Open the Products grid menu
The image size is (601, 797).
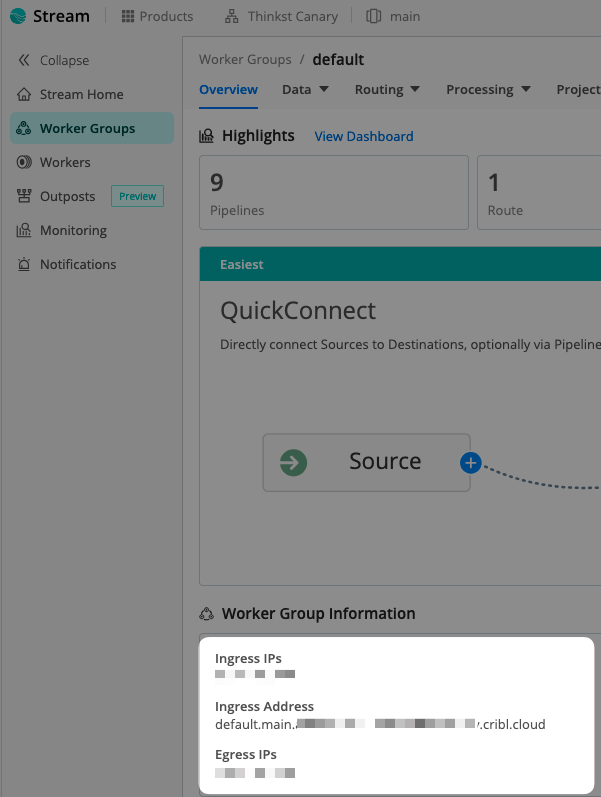click(157, 16)
